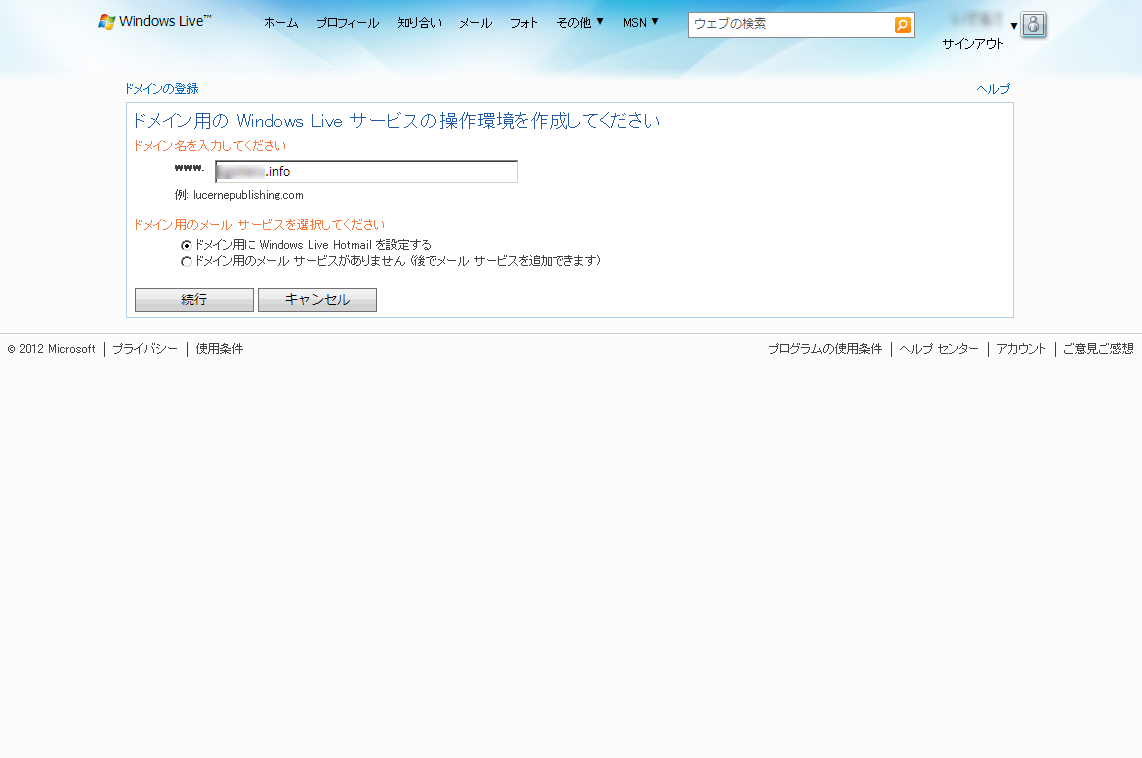
Task: Focus the domain name input field
Action: [366, 172]
